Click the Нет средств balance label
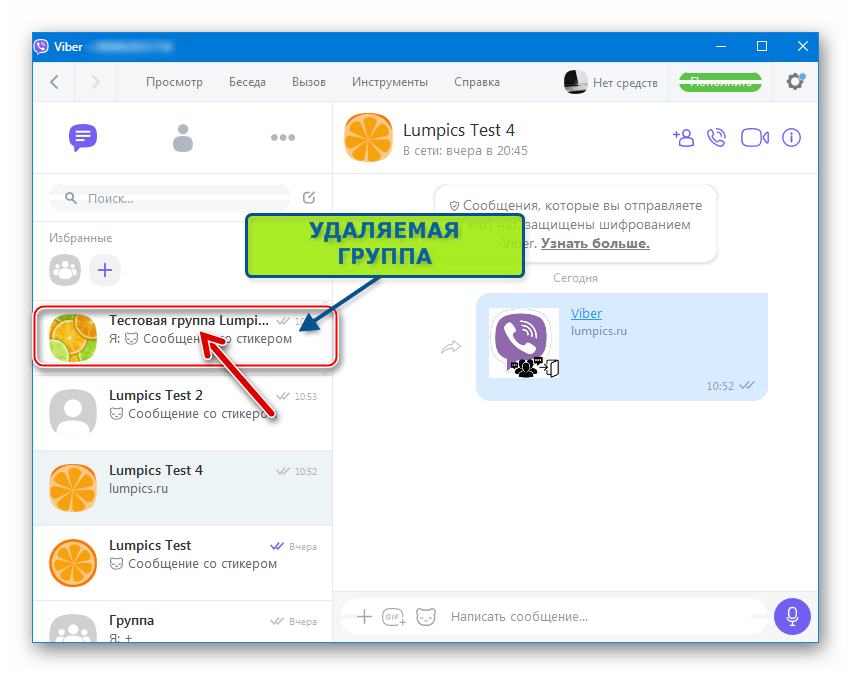The width and height of the screenshot is (851, 675). click(625, 82)
